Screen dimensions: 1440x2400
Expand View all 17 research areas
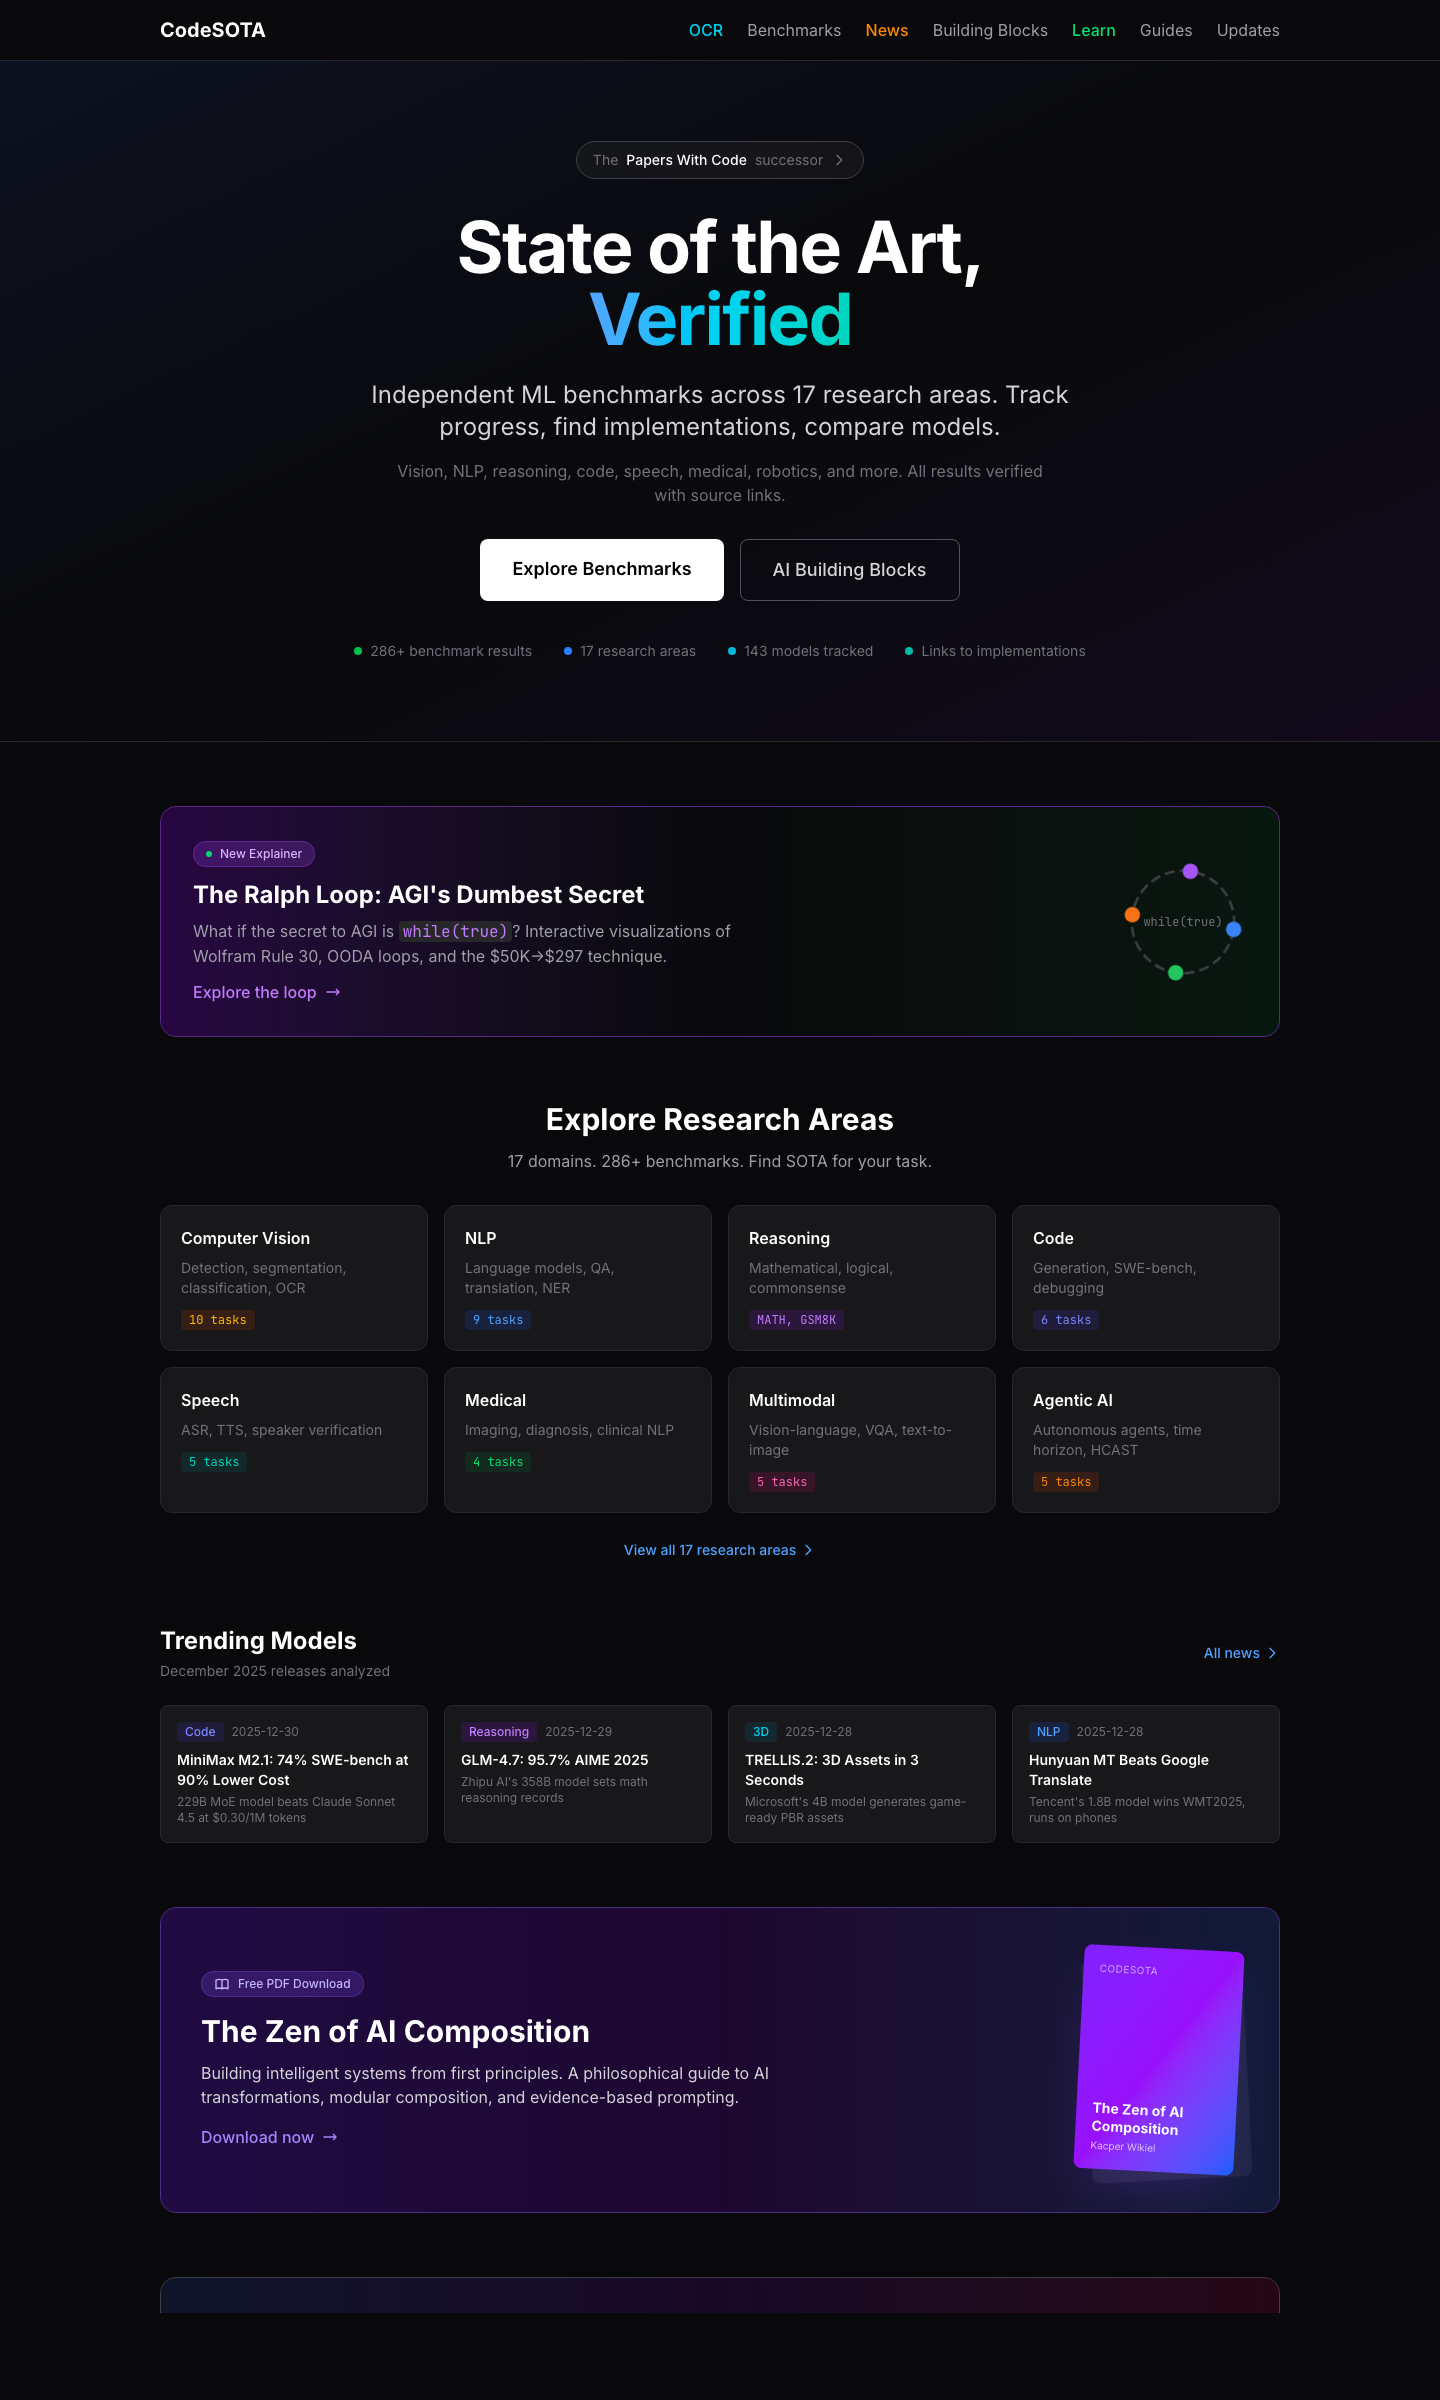point(719,1550)
